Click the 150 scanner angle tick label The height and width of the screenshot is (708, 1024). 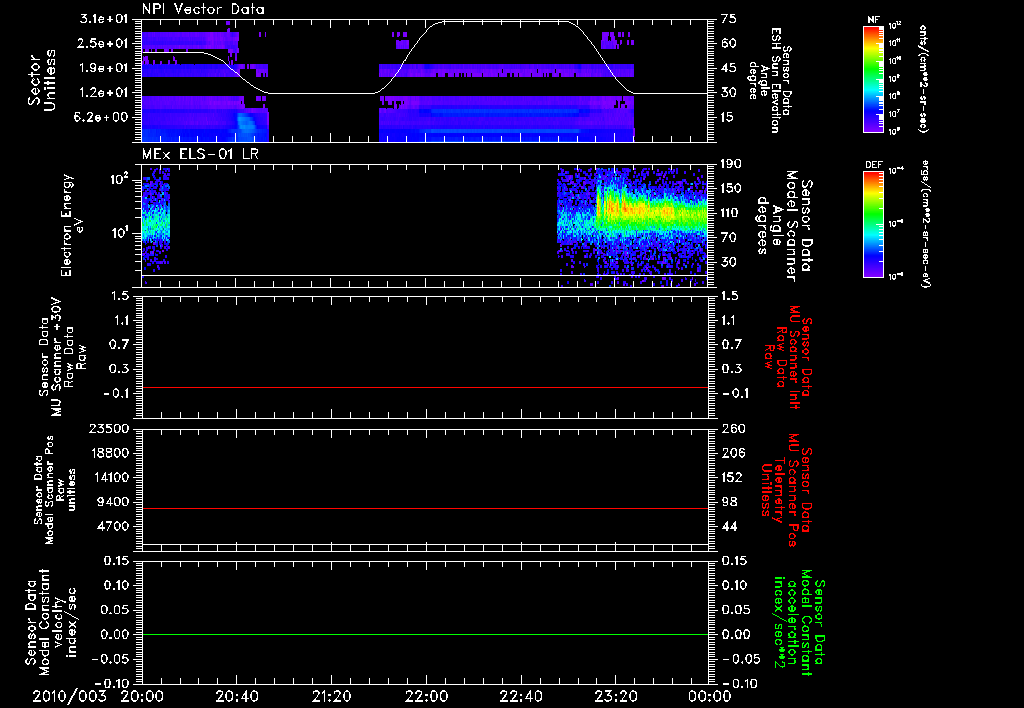732,189
